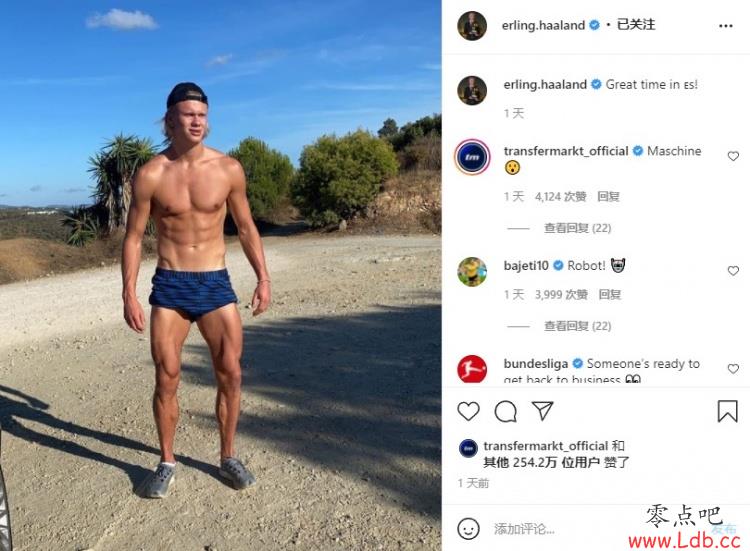
Task: Focus the add comment input field
Action: (x=593, y=529)
